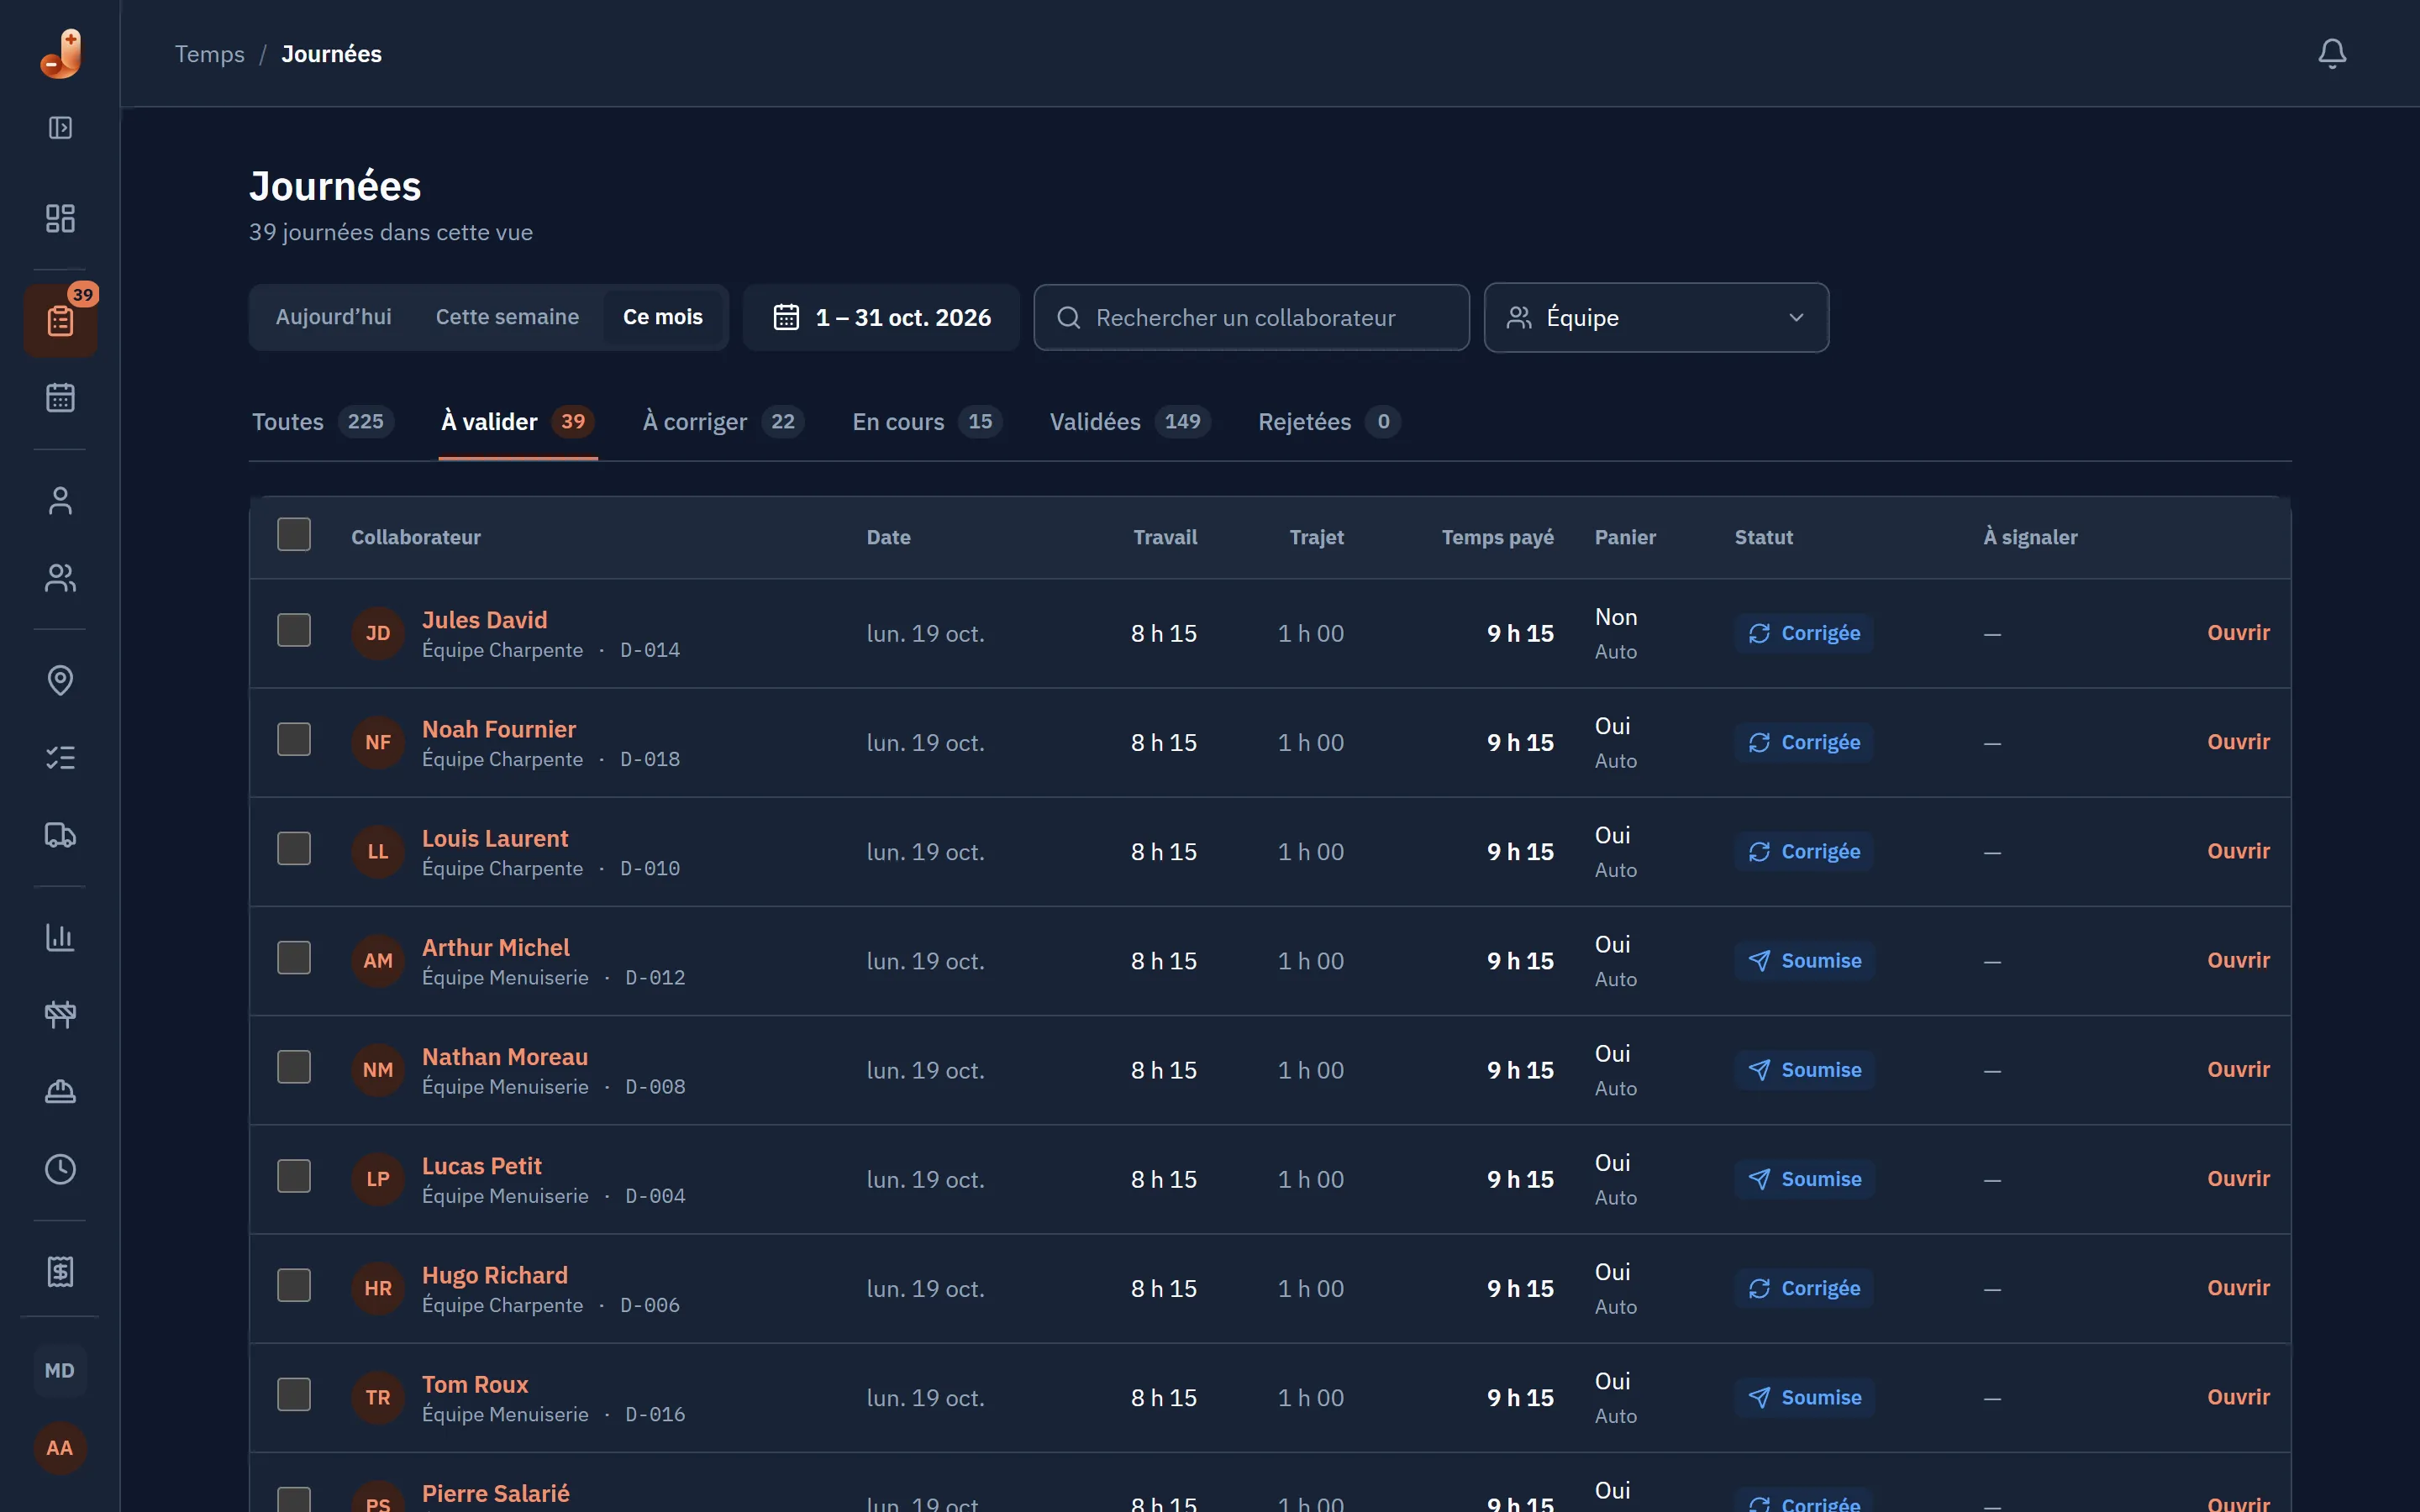Toggle the sidebar collapse icon
Screen dimensions: 2420x1512
click(60, 128)
